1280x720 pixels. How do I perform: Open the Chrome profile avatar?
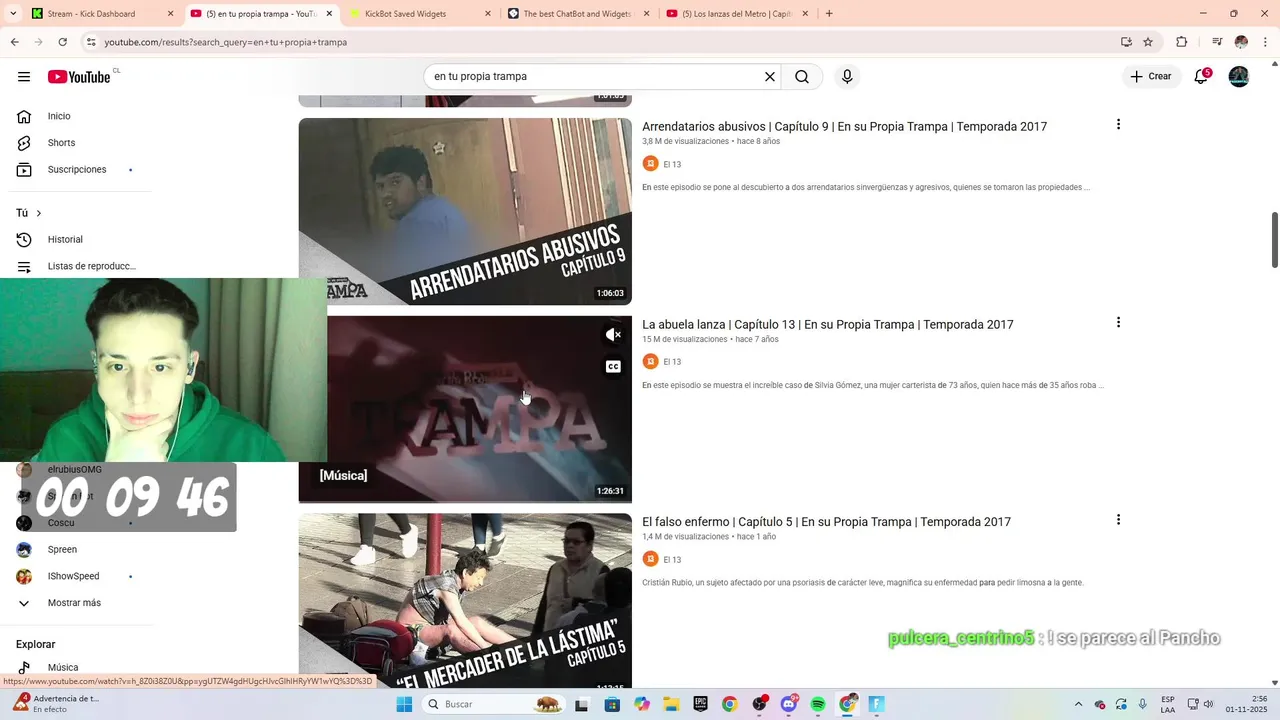click(x=1241, y=42)
